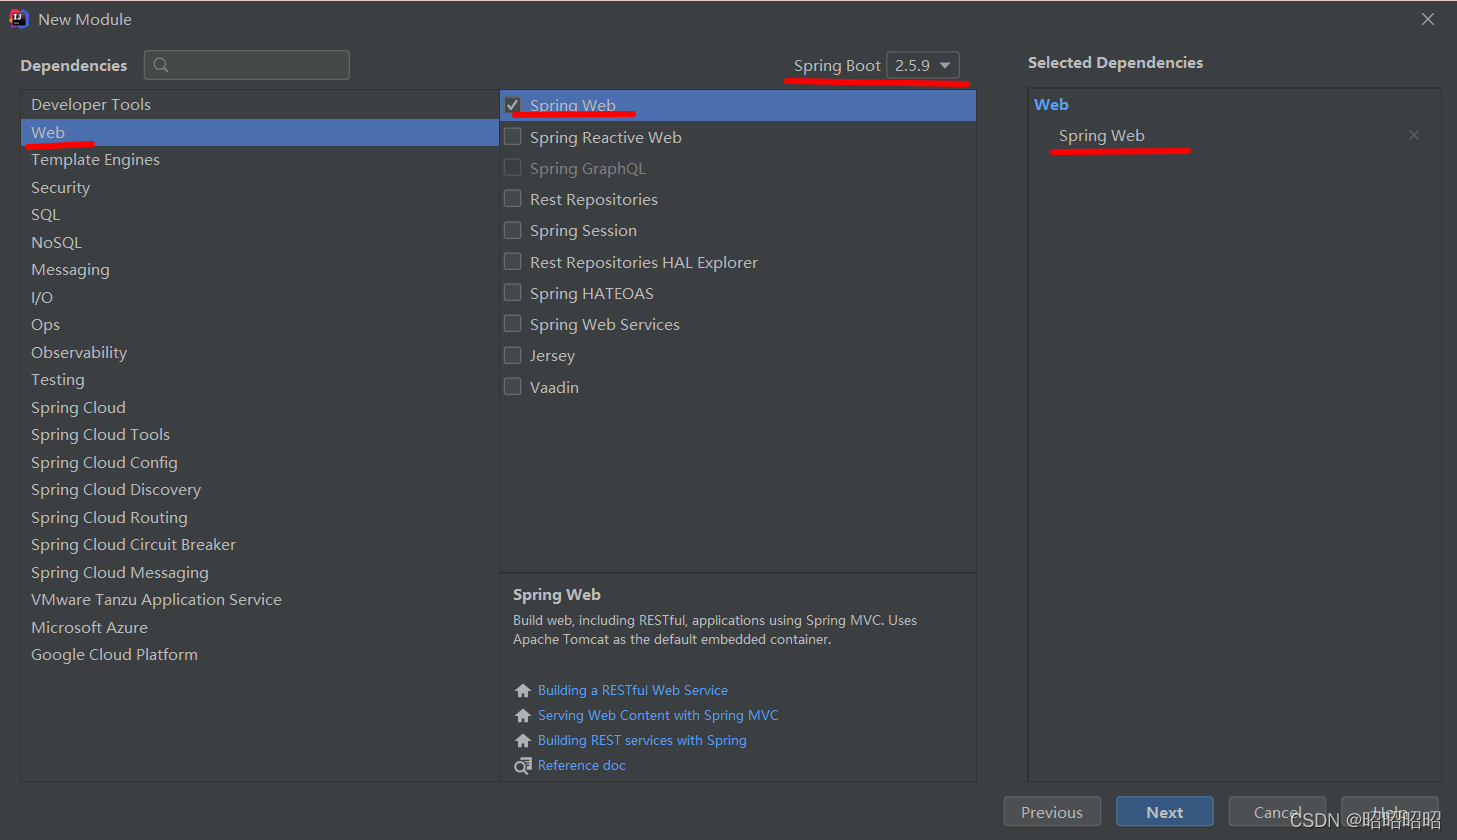Check the Spring Session checkbox

(x=513, y=230)
